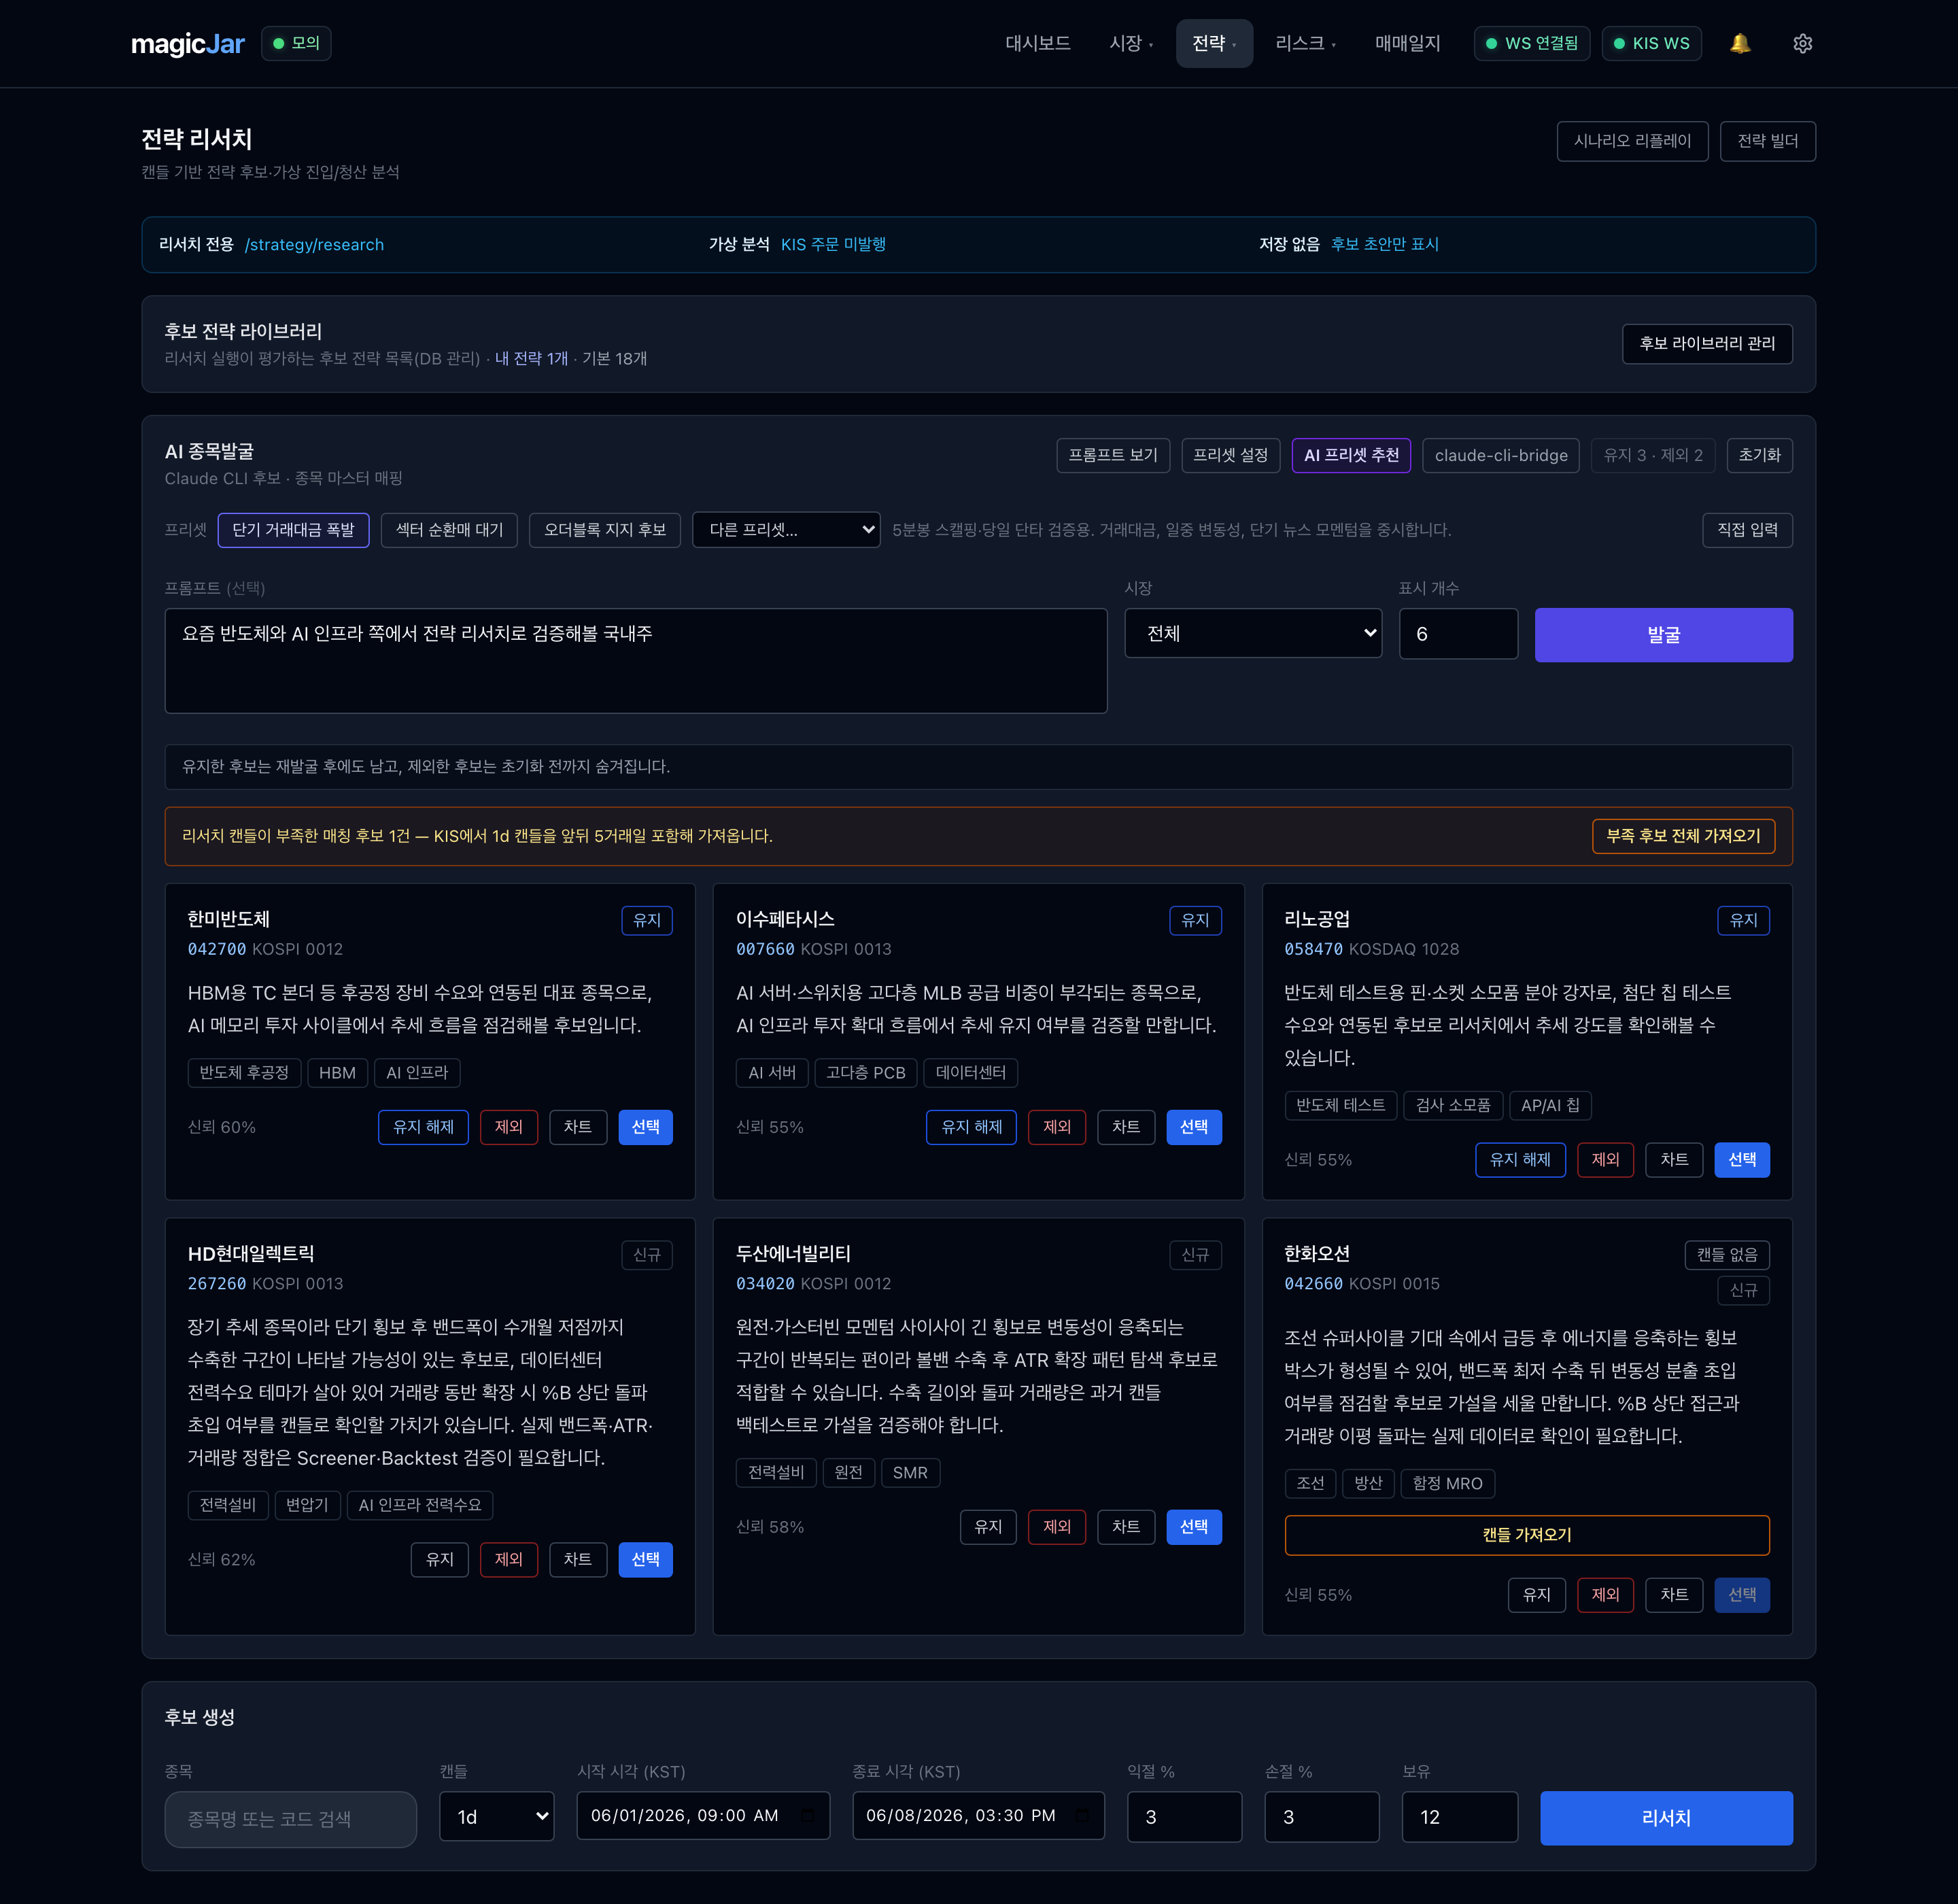
Task: Click 선택 on 이수페타시스 card
Action: click(1194, 1127)
